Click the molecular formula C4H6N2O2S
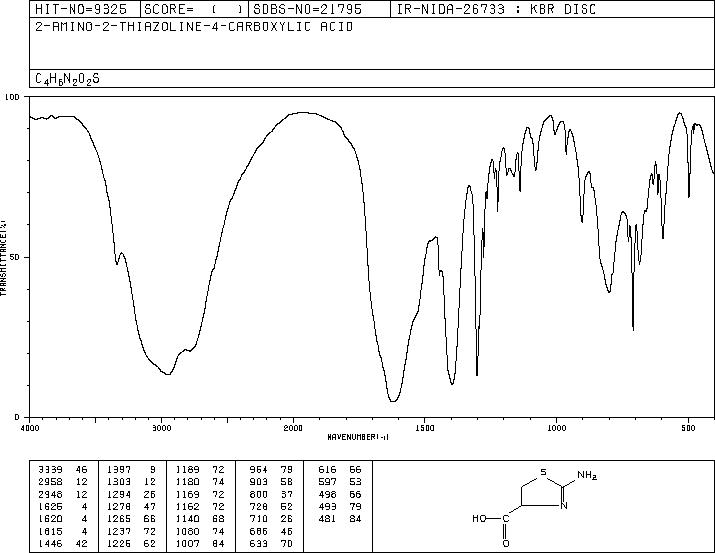The height and width of the screenshot is (553, 715). pos(67,79)
